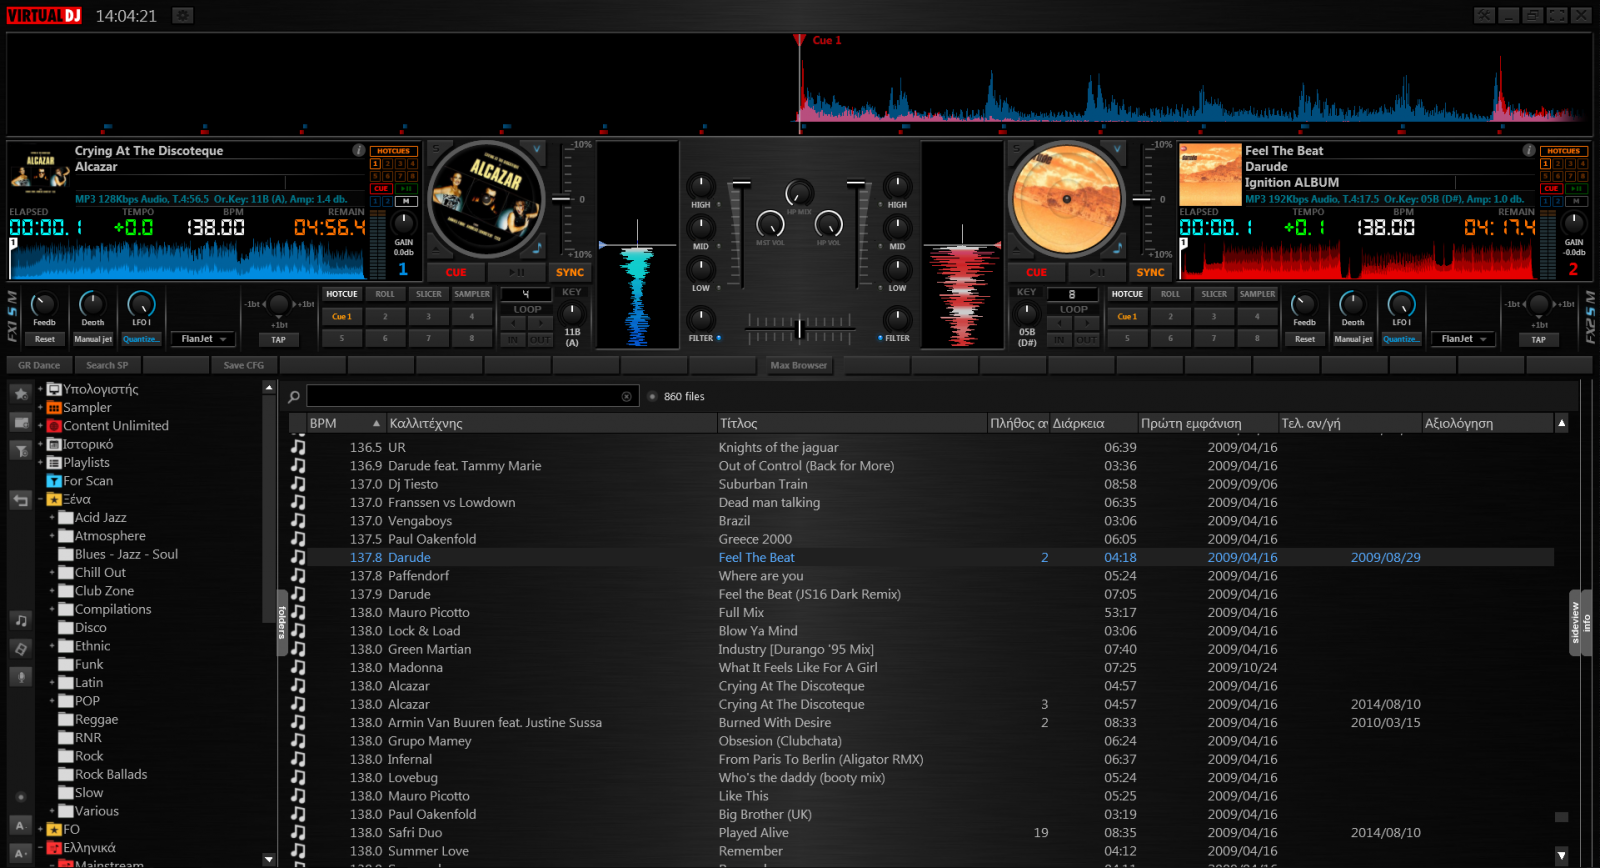Click the back arrow icon in the browser sidebar
This screenshot has height=868, width=1600.
coord(20,499)
